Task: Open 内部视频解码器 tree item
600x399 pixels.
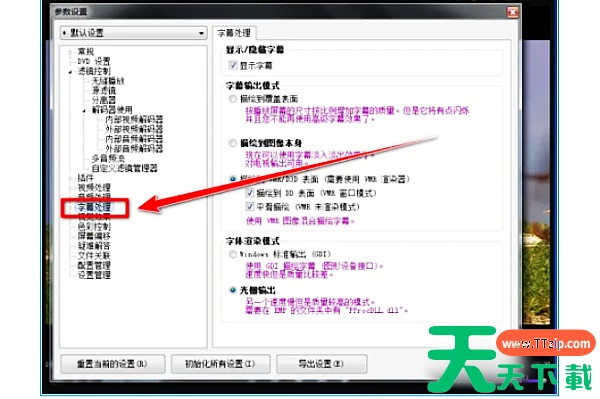Action: (134, 119)
